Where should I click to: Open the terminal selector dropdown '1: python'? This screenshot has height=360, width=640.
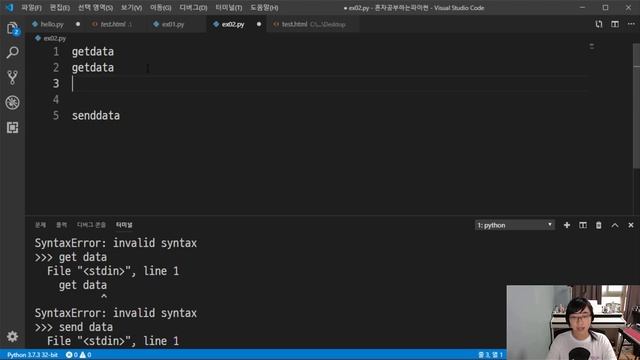515,225
